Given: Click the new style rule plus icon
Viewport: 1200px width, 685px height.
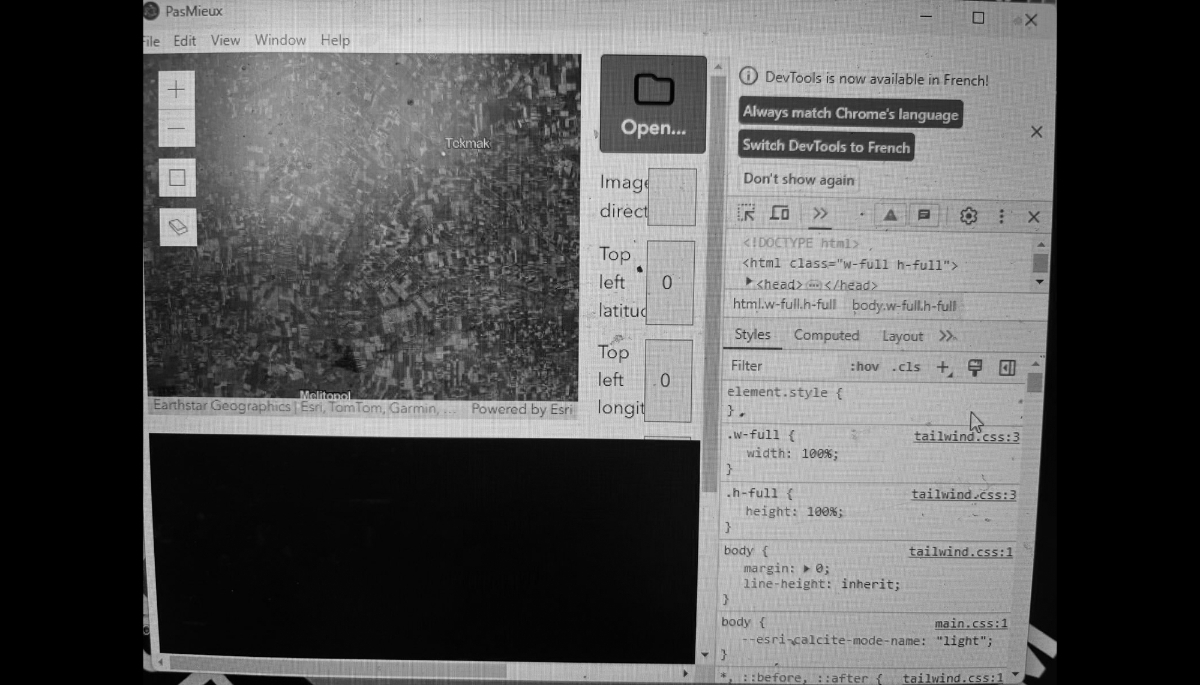Looking at the screenshot, I should point(942,368).
